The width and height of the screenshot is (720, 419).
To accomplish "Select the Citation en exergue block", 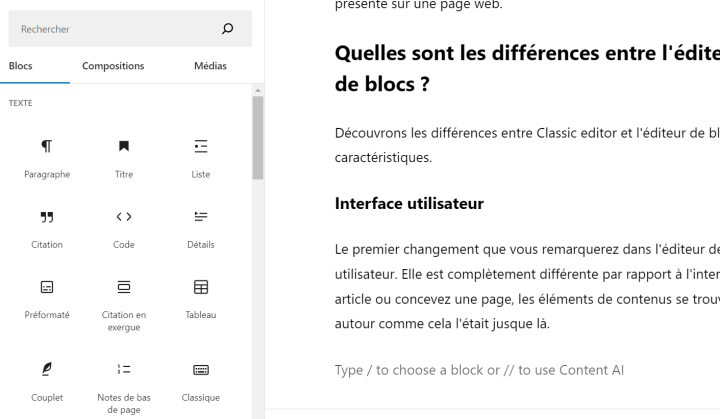I will (x=124, y=305).
